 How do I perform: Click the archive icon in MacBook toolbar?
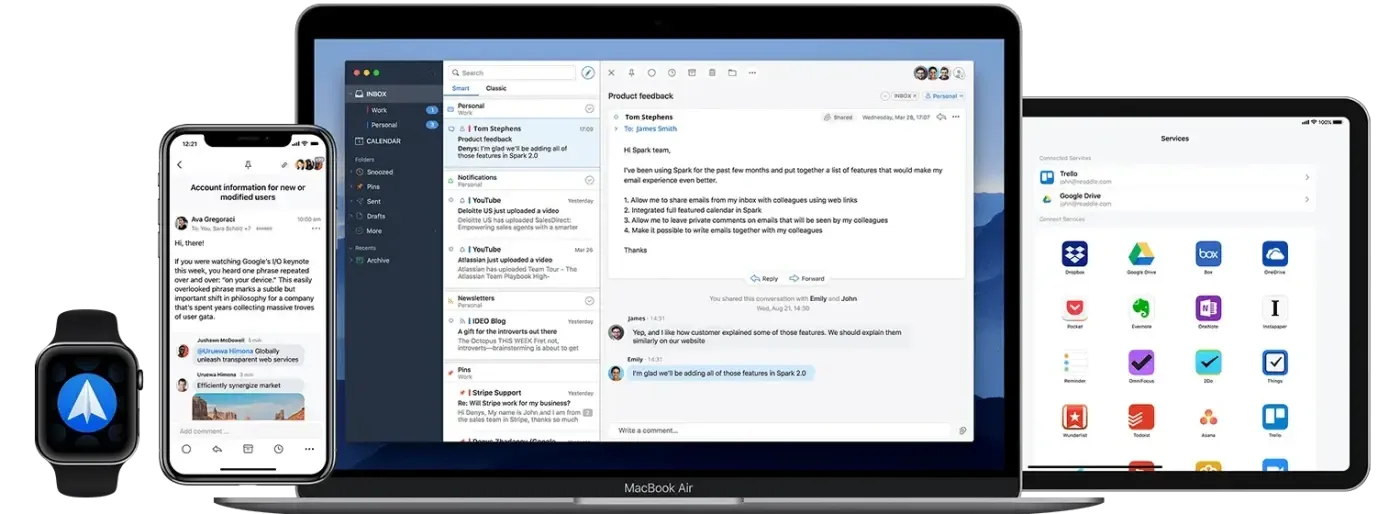[x=692, y=72]
